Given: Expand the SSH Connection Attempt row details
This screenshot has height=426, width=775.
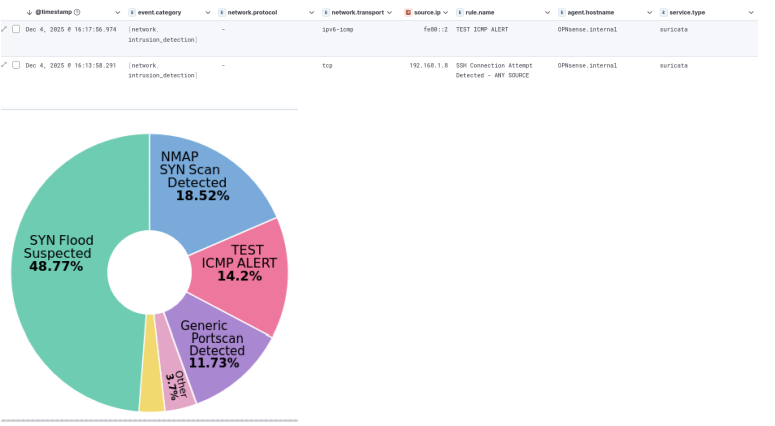Looking at the screenshot, I should 4,65.
